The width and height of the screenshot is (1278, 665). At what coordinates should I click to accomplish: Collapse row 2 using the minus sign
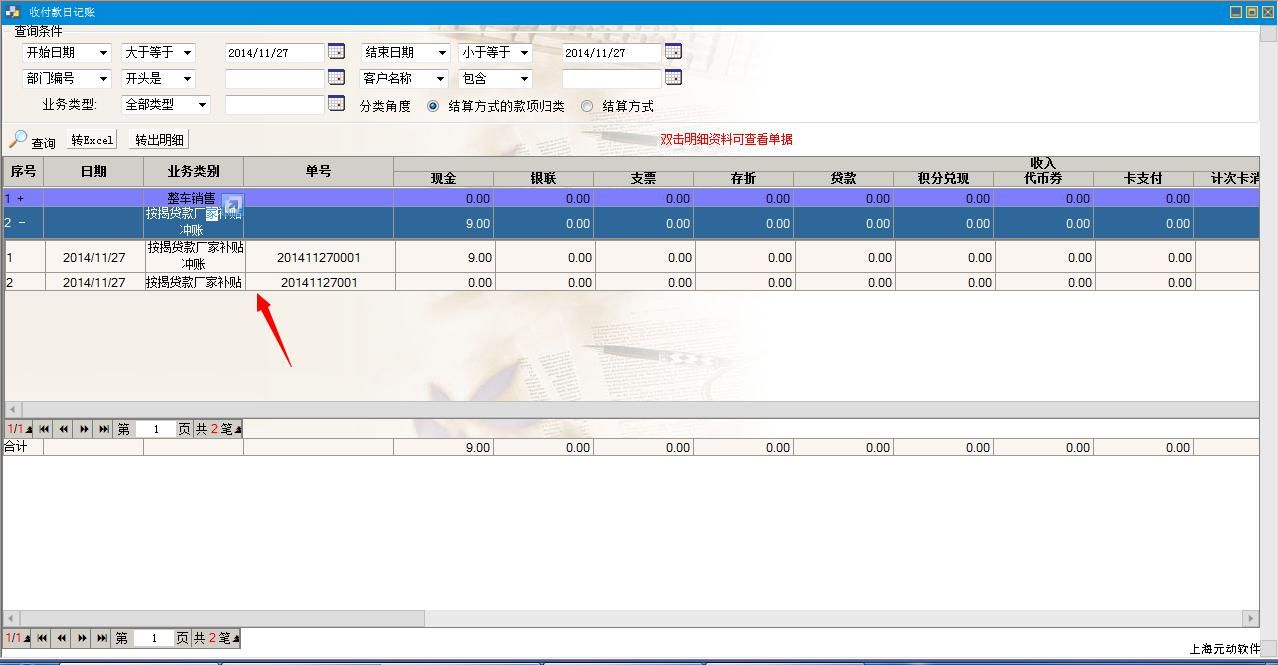coord(20,223)
